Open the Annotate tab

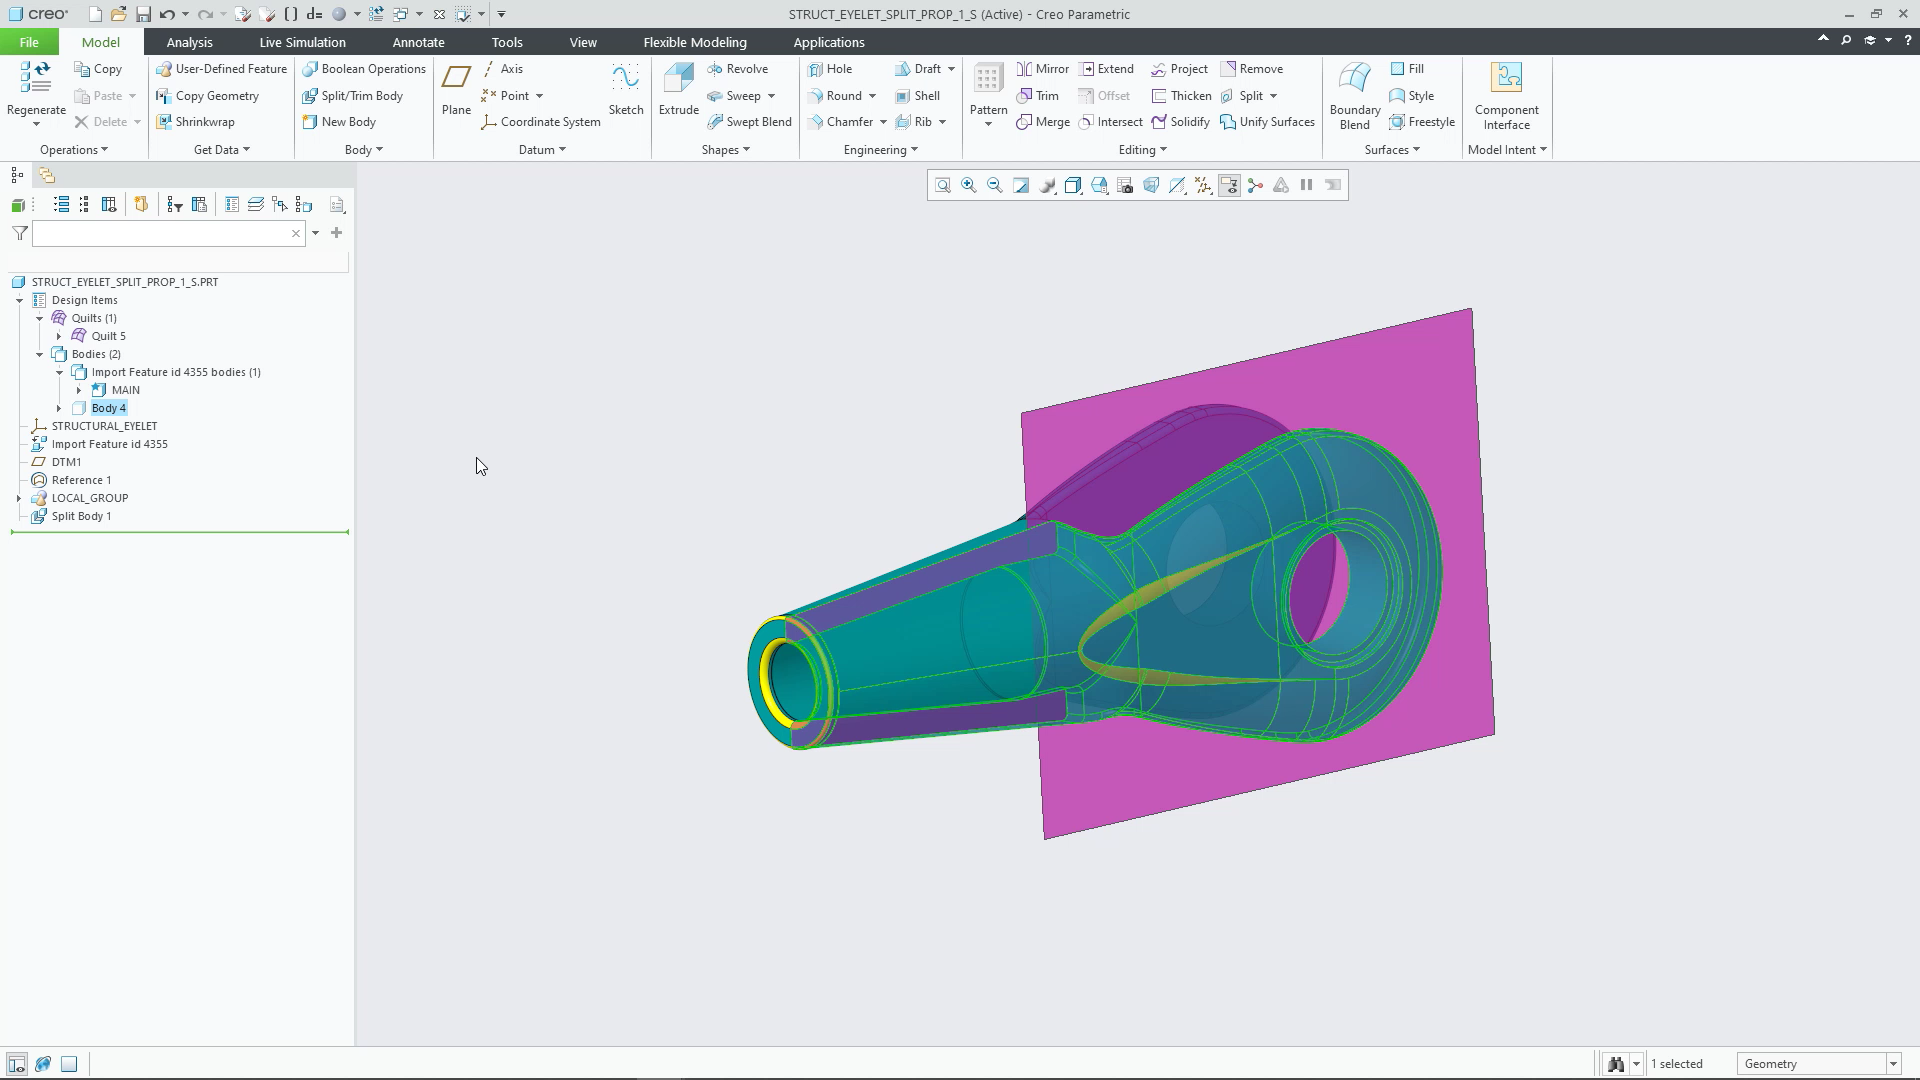418,42
